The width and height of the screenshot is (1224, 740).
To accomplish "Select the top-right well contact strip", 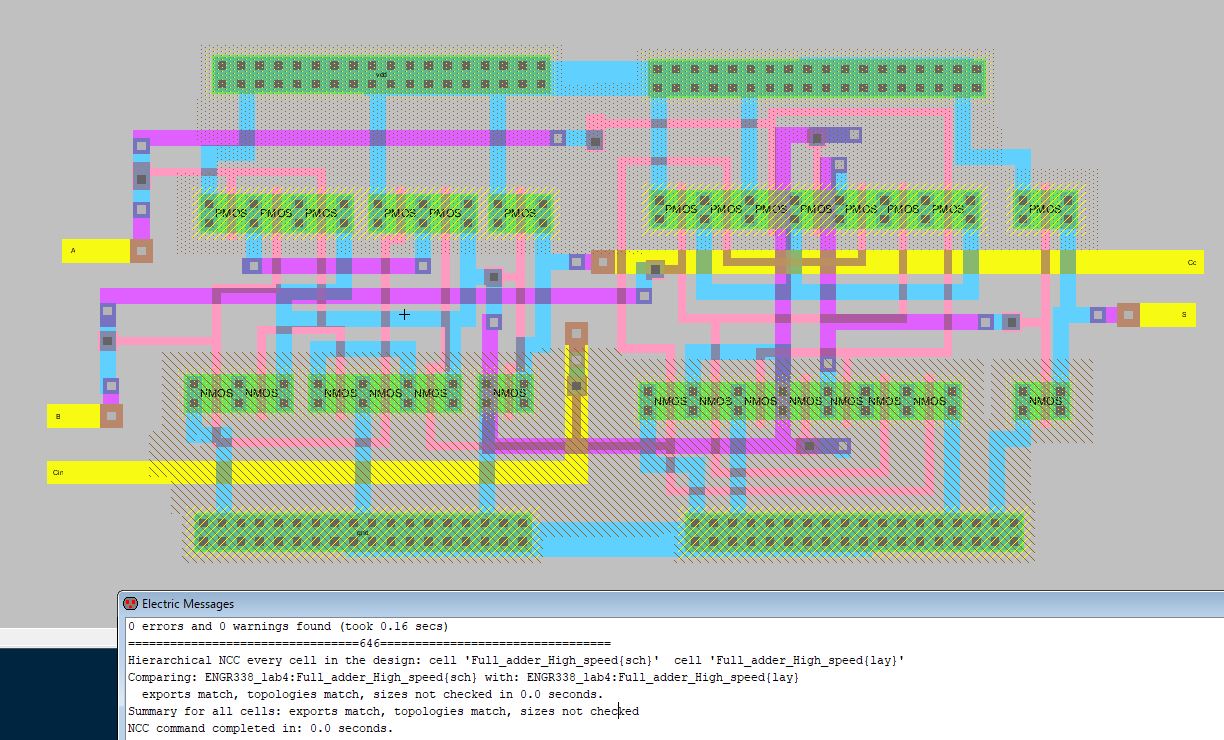I will point(816,77).
